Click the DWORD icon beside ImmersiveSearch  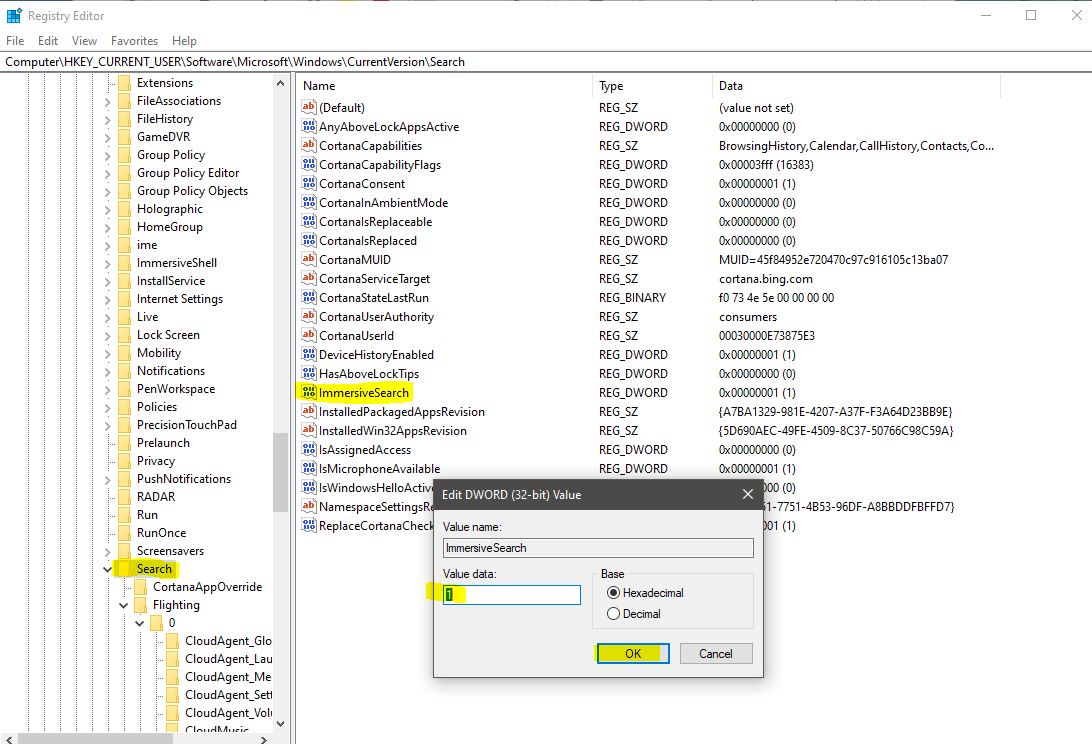pos(308,392)
